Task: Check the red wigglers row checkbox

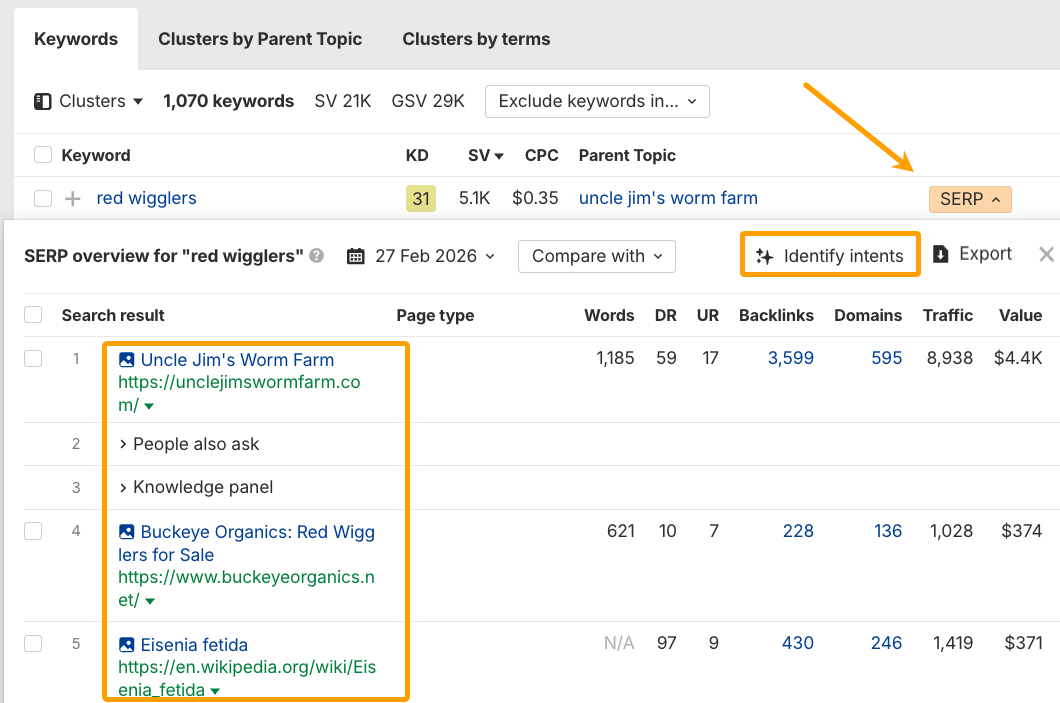Action: tap(43, 198)
